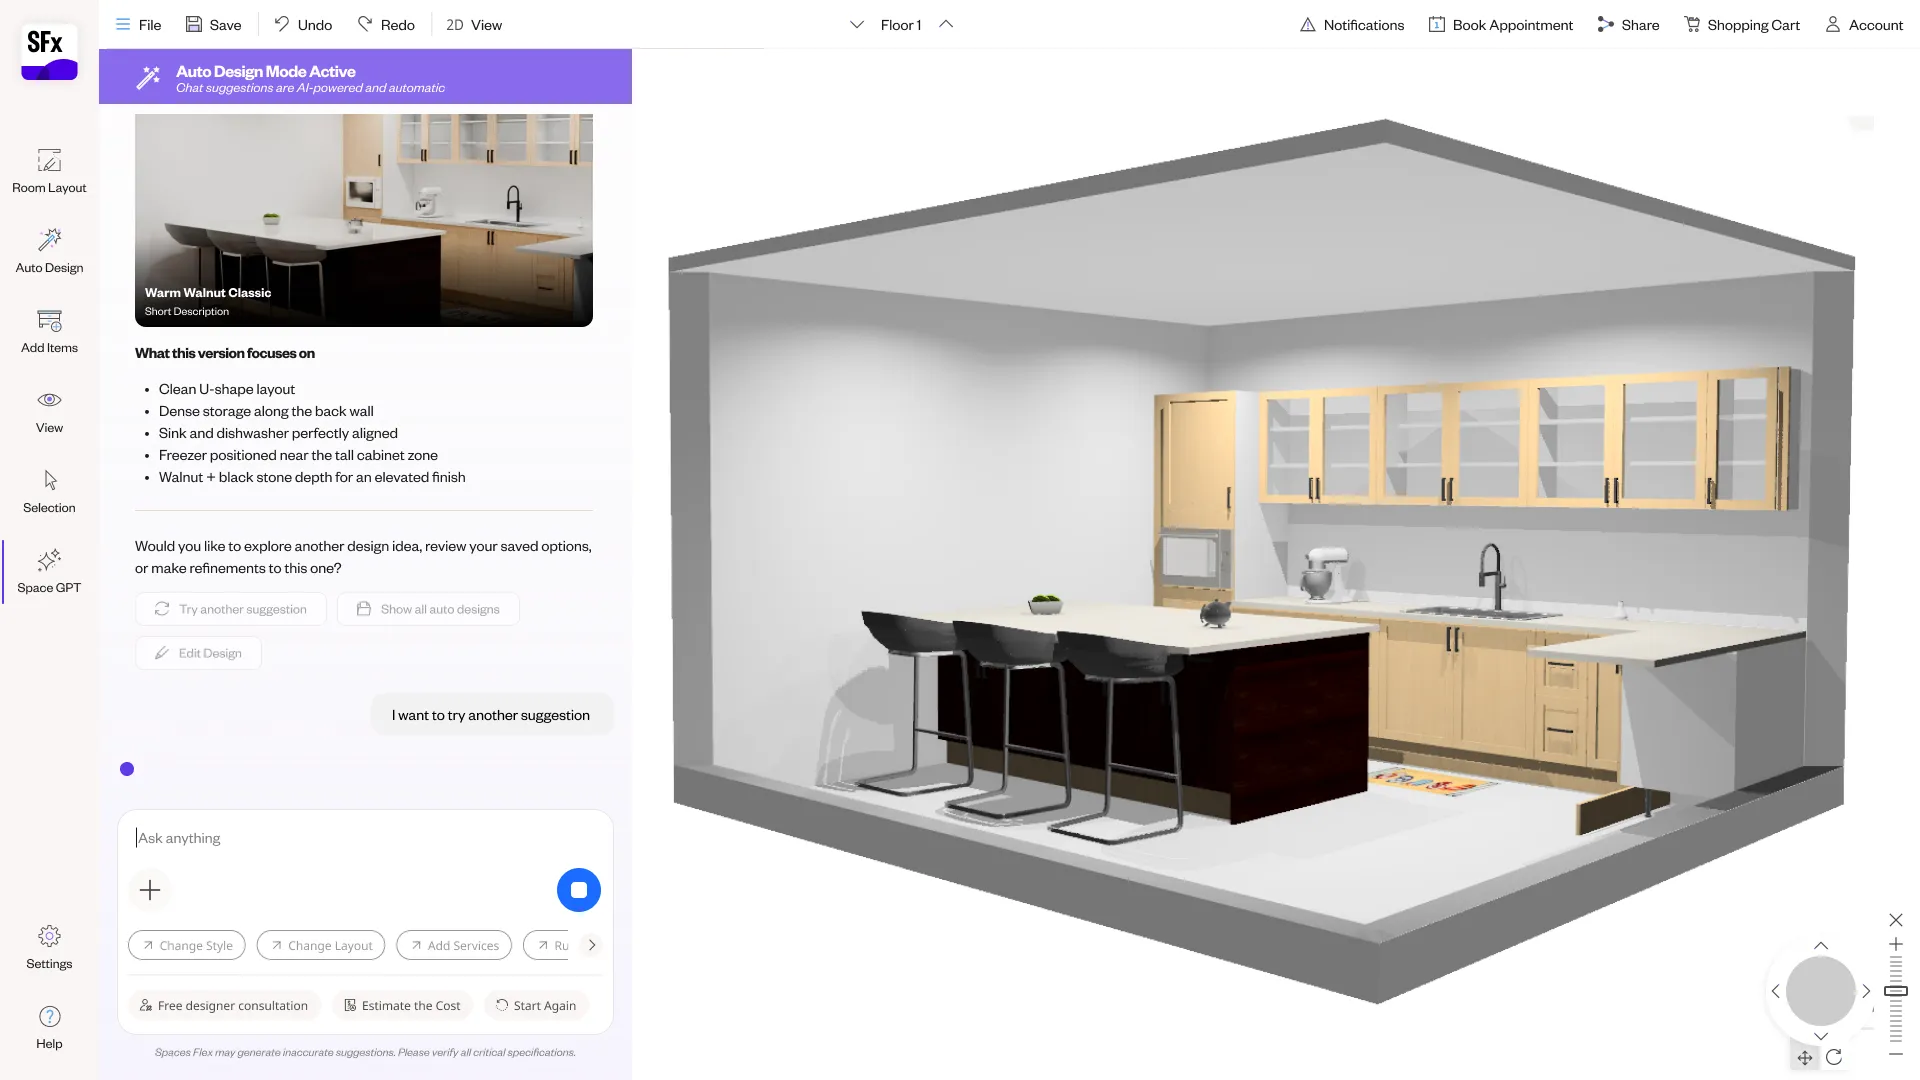Open the Help section

coord(49,1027)
